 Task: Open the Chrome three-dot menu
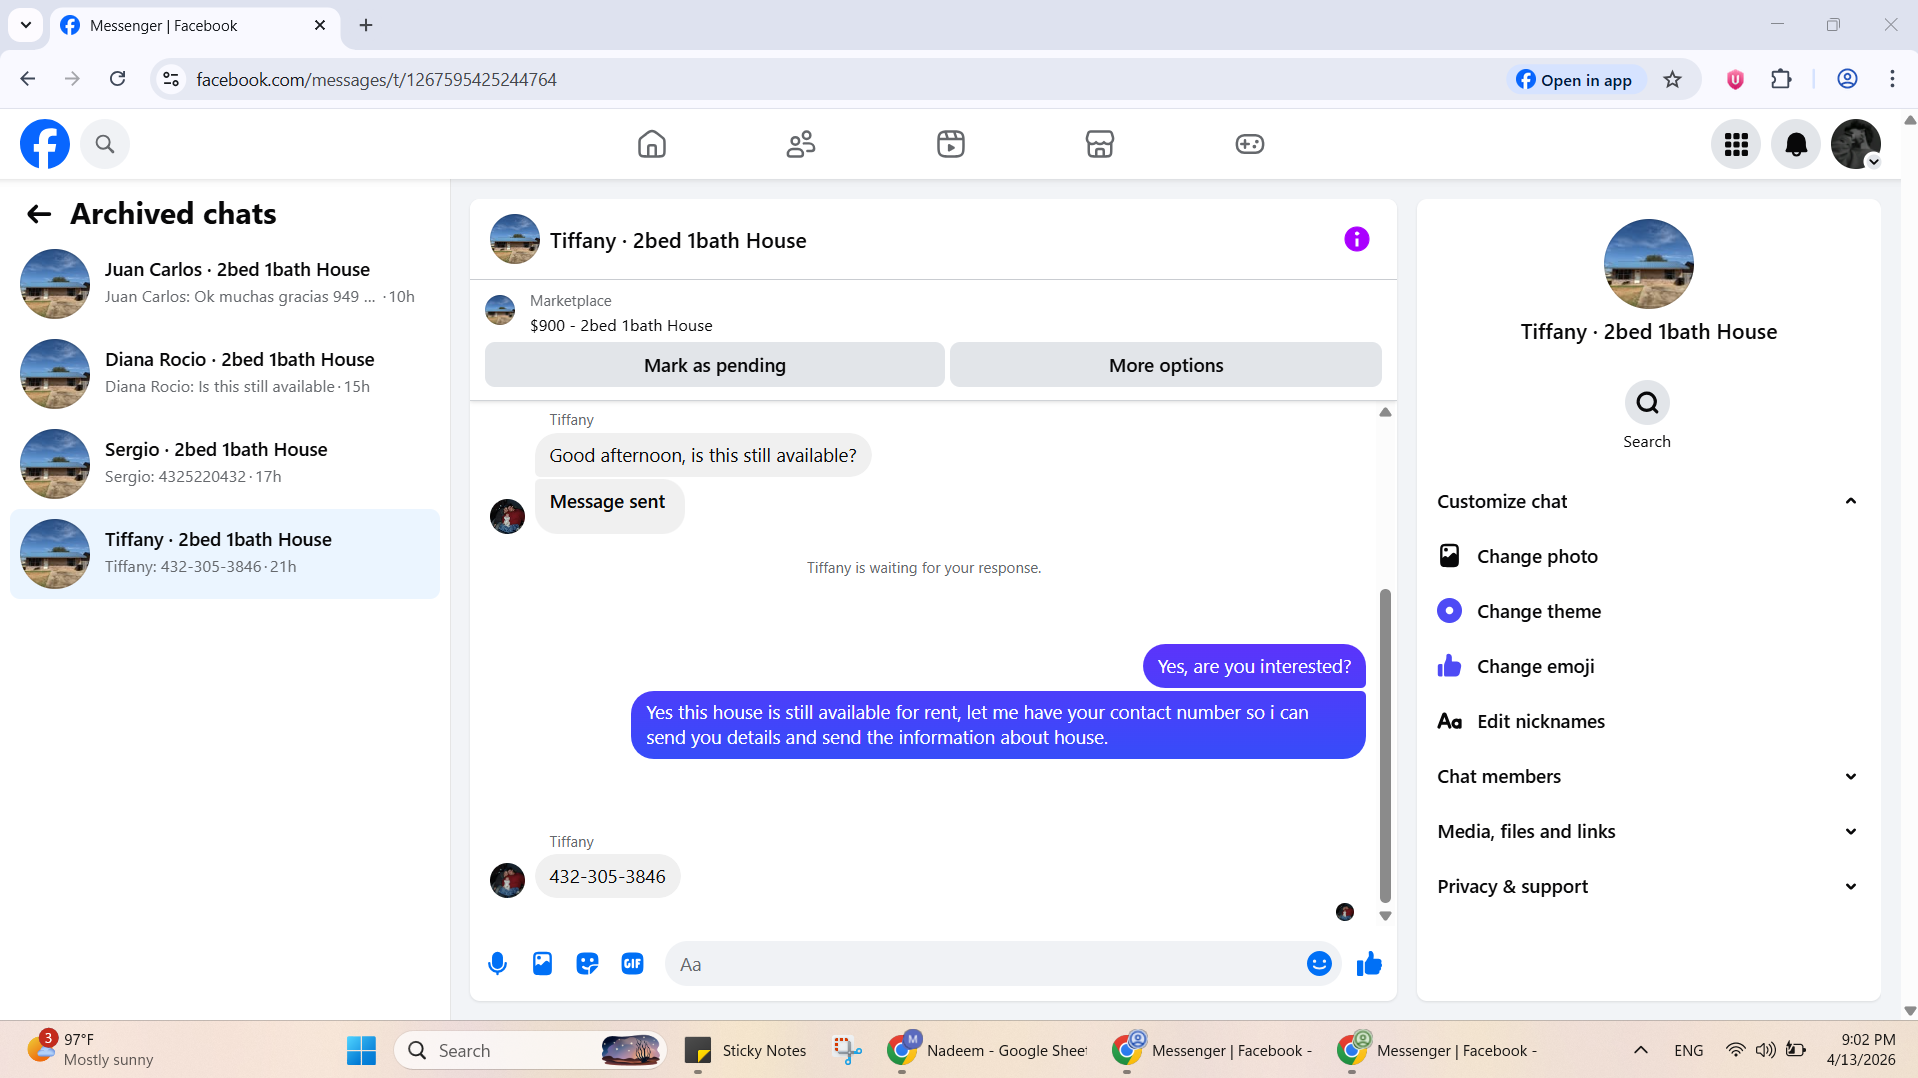tap(1892, 79)
